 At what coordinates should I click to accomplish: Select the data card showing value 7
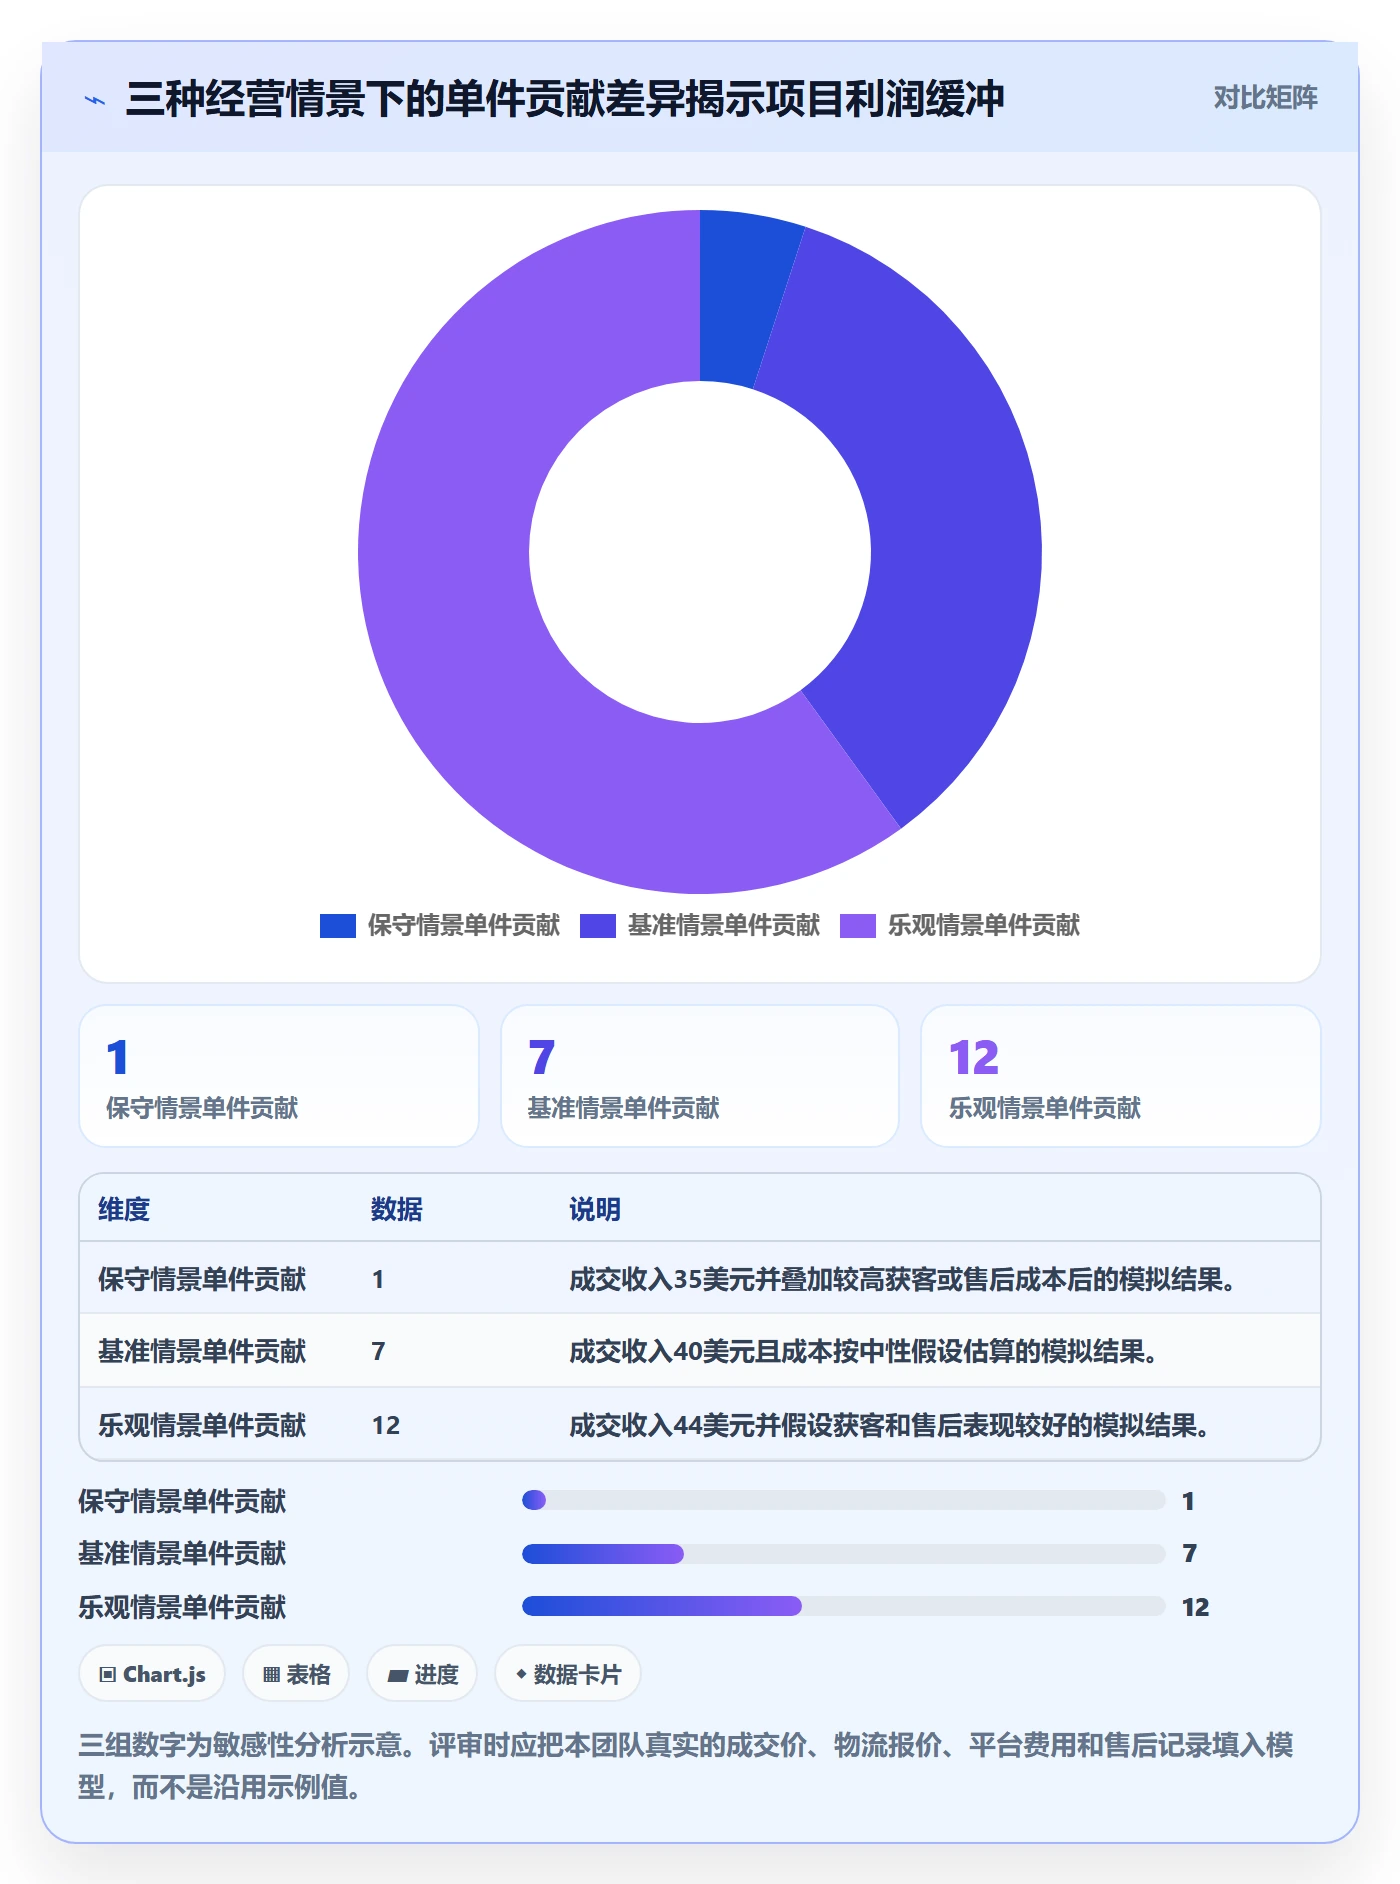coord(700,1076)
